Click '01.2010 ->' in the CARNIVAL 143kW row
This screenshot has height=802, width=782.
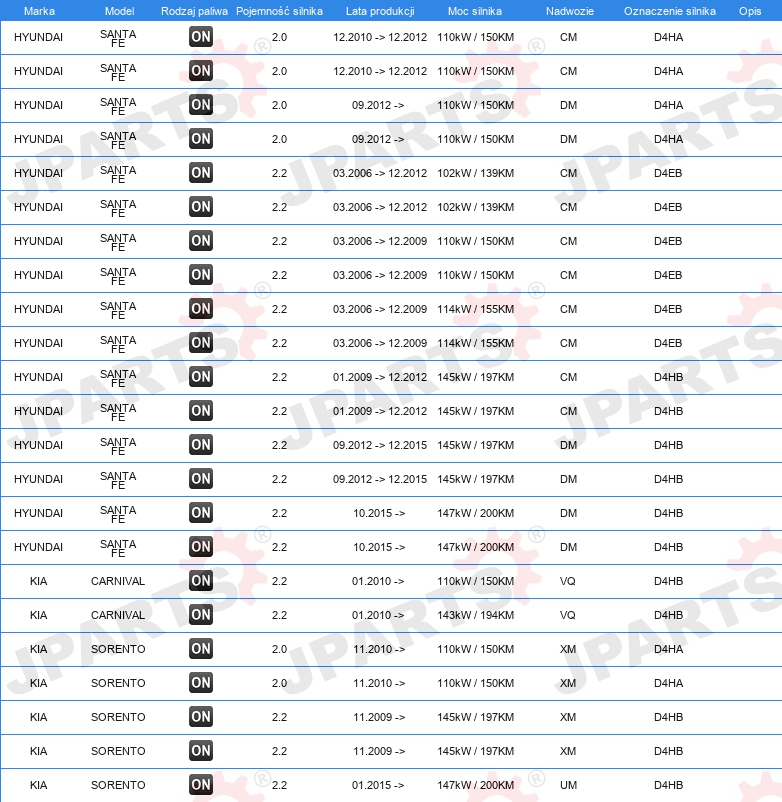378,615
